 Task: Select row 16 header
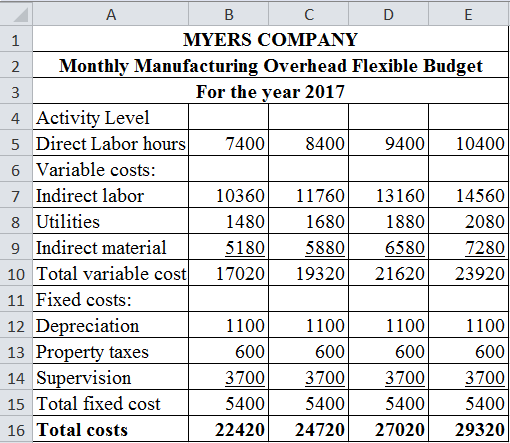pos(16,429)
